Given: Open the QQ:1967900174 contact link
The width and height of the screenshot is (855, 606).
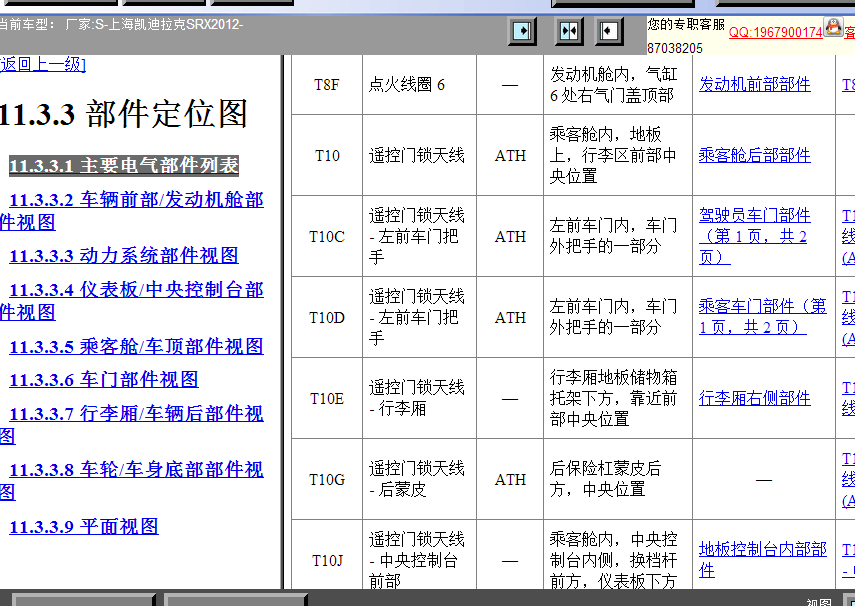Looking at the screenshot, I should [775, 32].
